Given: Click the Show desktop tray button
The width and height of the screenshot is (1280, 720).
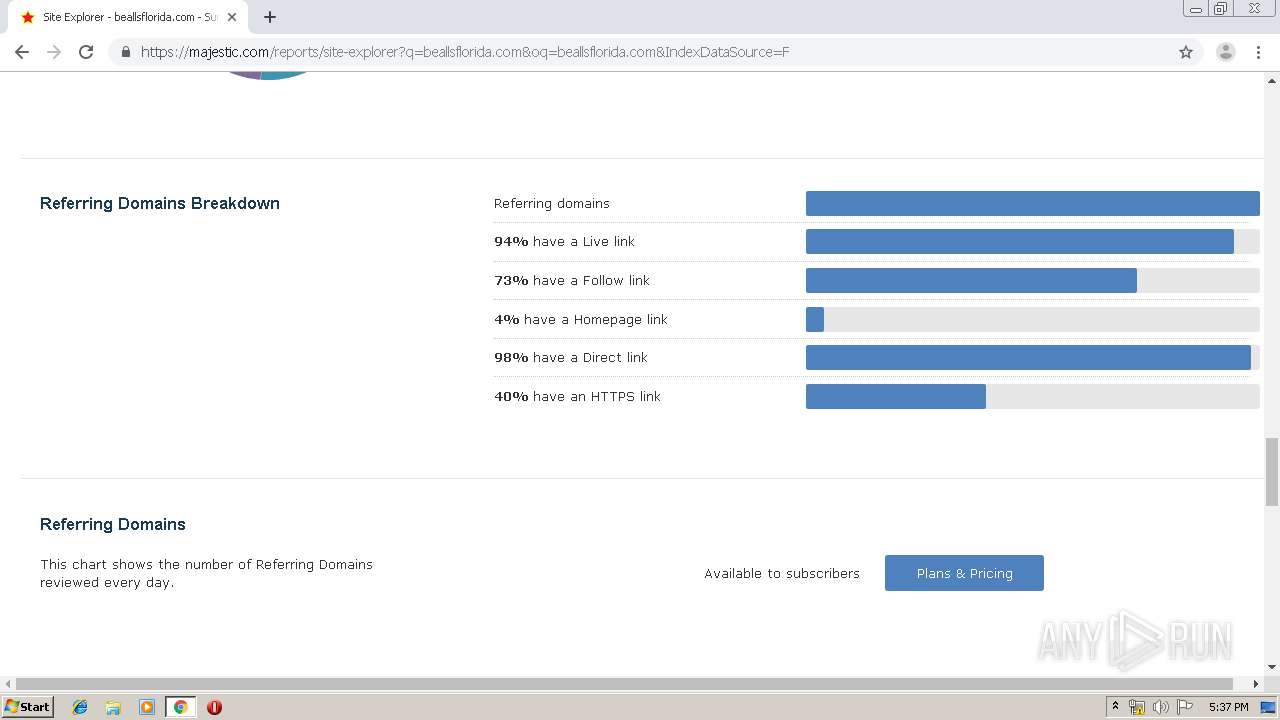Looking at the screenshot, I should (1268, 706).
